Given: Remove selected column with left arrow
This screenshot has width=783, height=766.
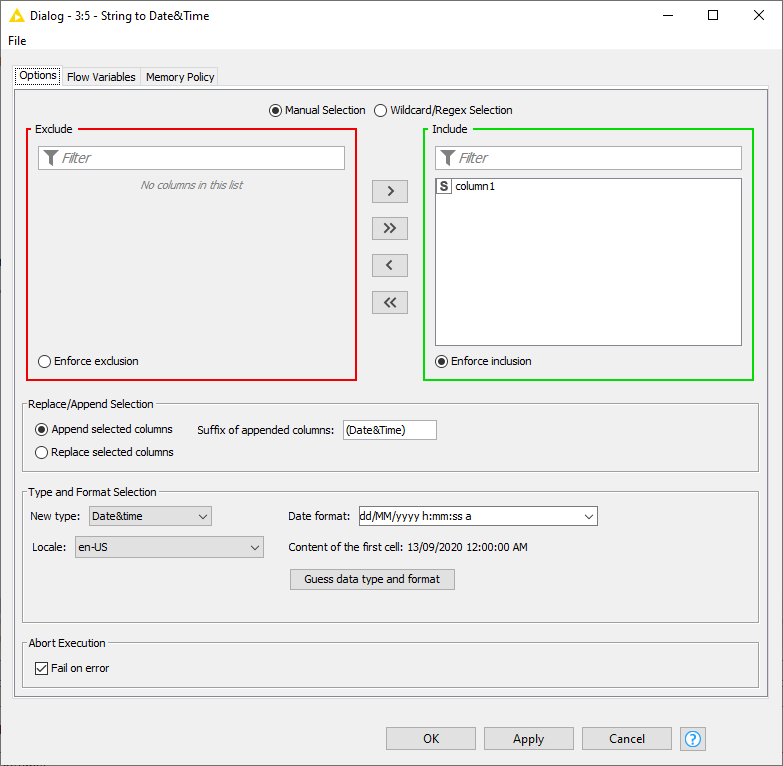Looking at the screenshot, I should click(x=389, y=265).
